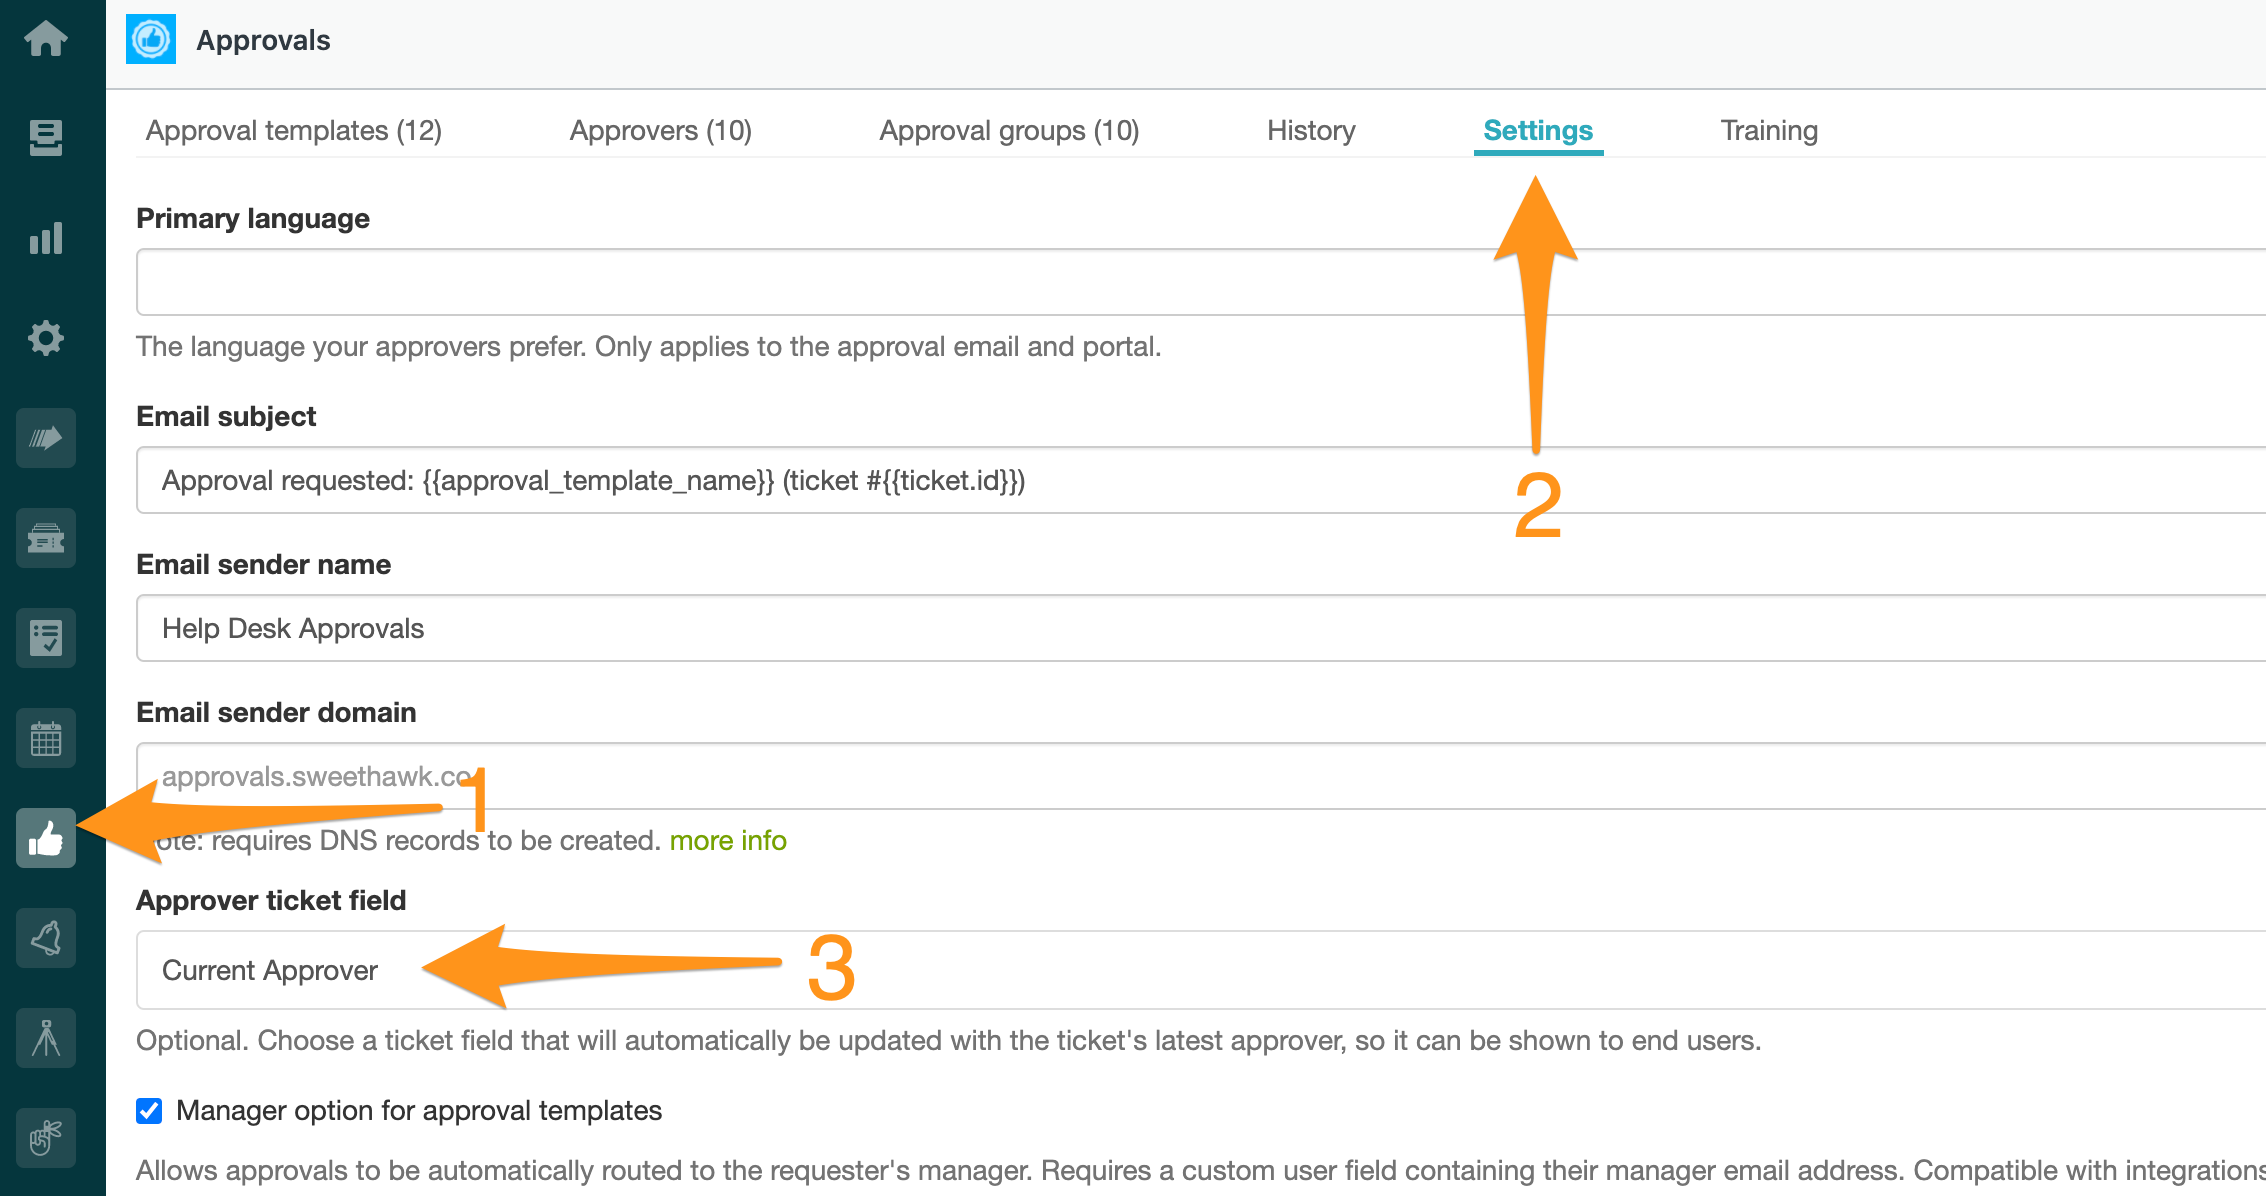The height and width of the screenshot is (1196, 2266).
Task: Open the checklist app icon in sidebar
Action: point(46,638)
